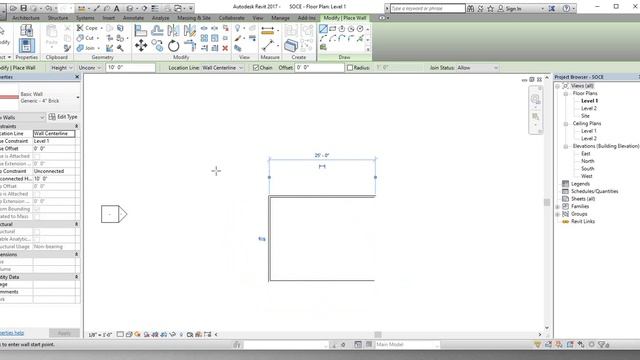Screen dimensions: 640x360
Task: Click the Aligned Dimension measure icon
Action: tap(267, 31)
